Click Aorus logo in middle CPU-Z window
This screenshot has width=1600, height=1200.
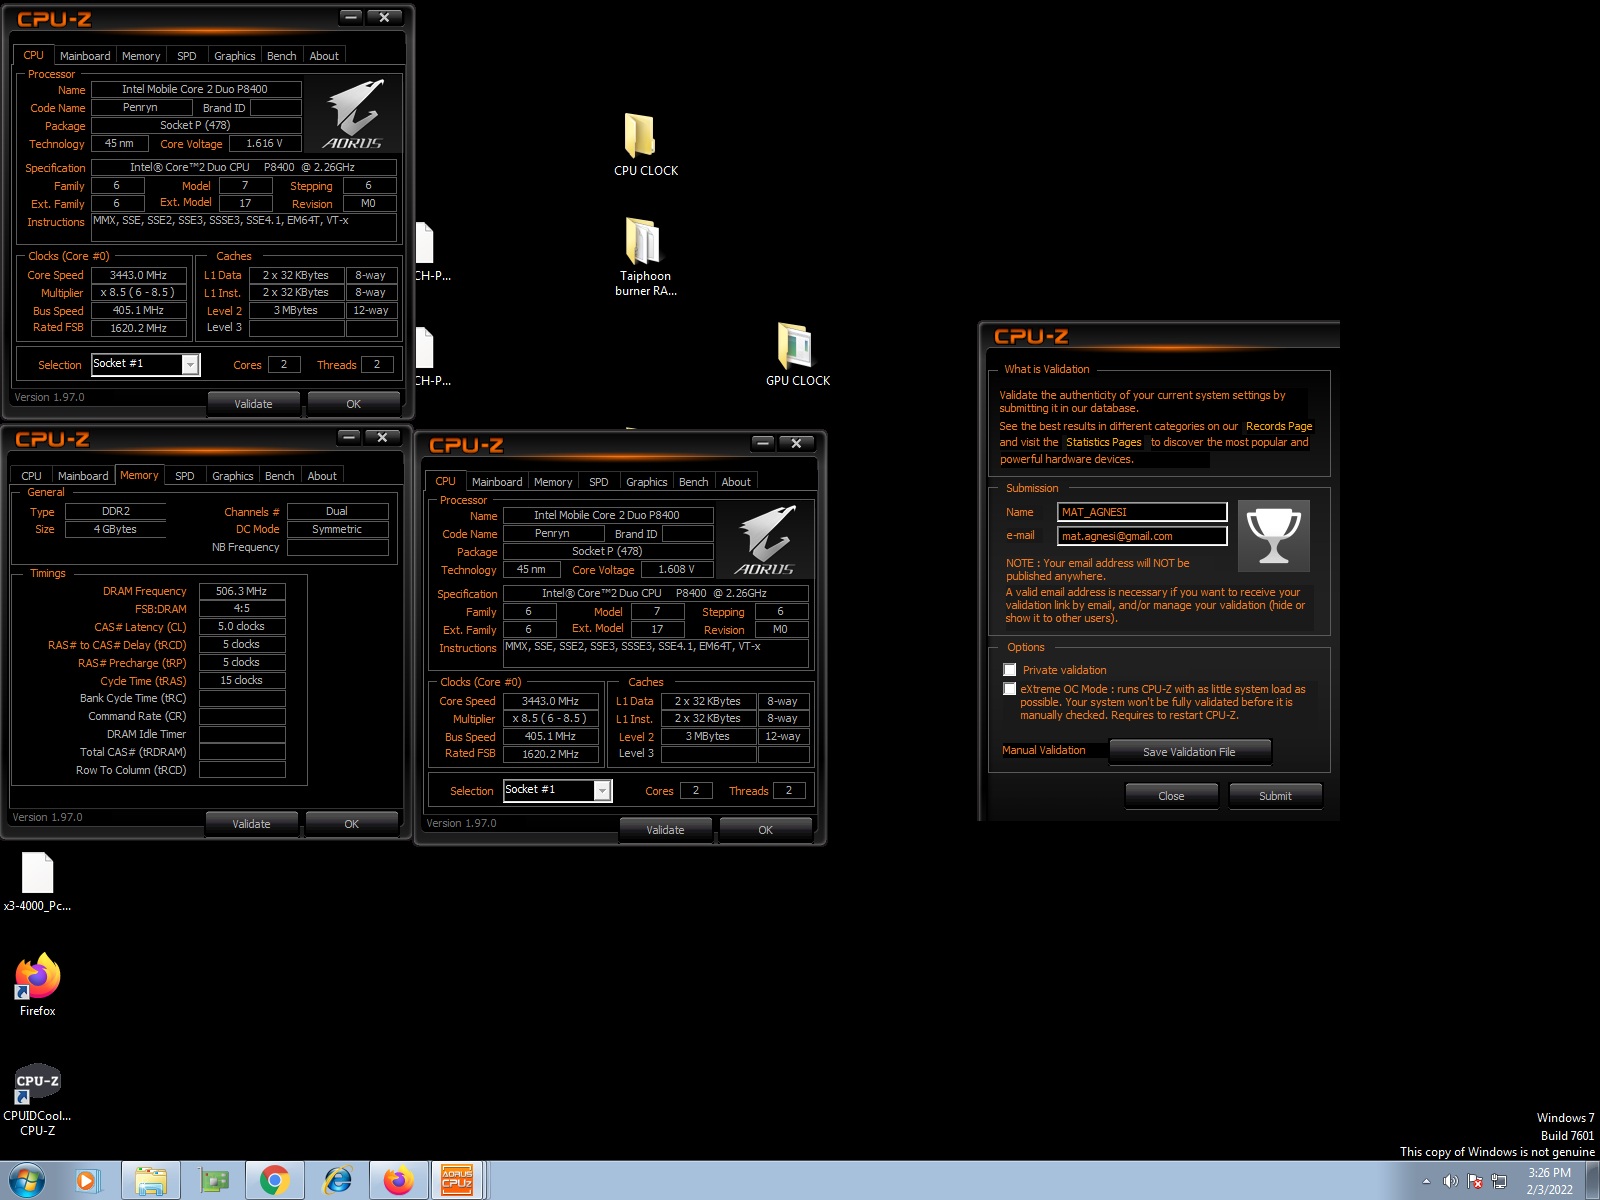[764, 541]
